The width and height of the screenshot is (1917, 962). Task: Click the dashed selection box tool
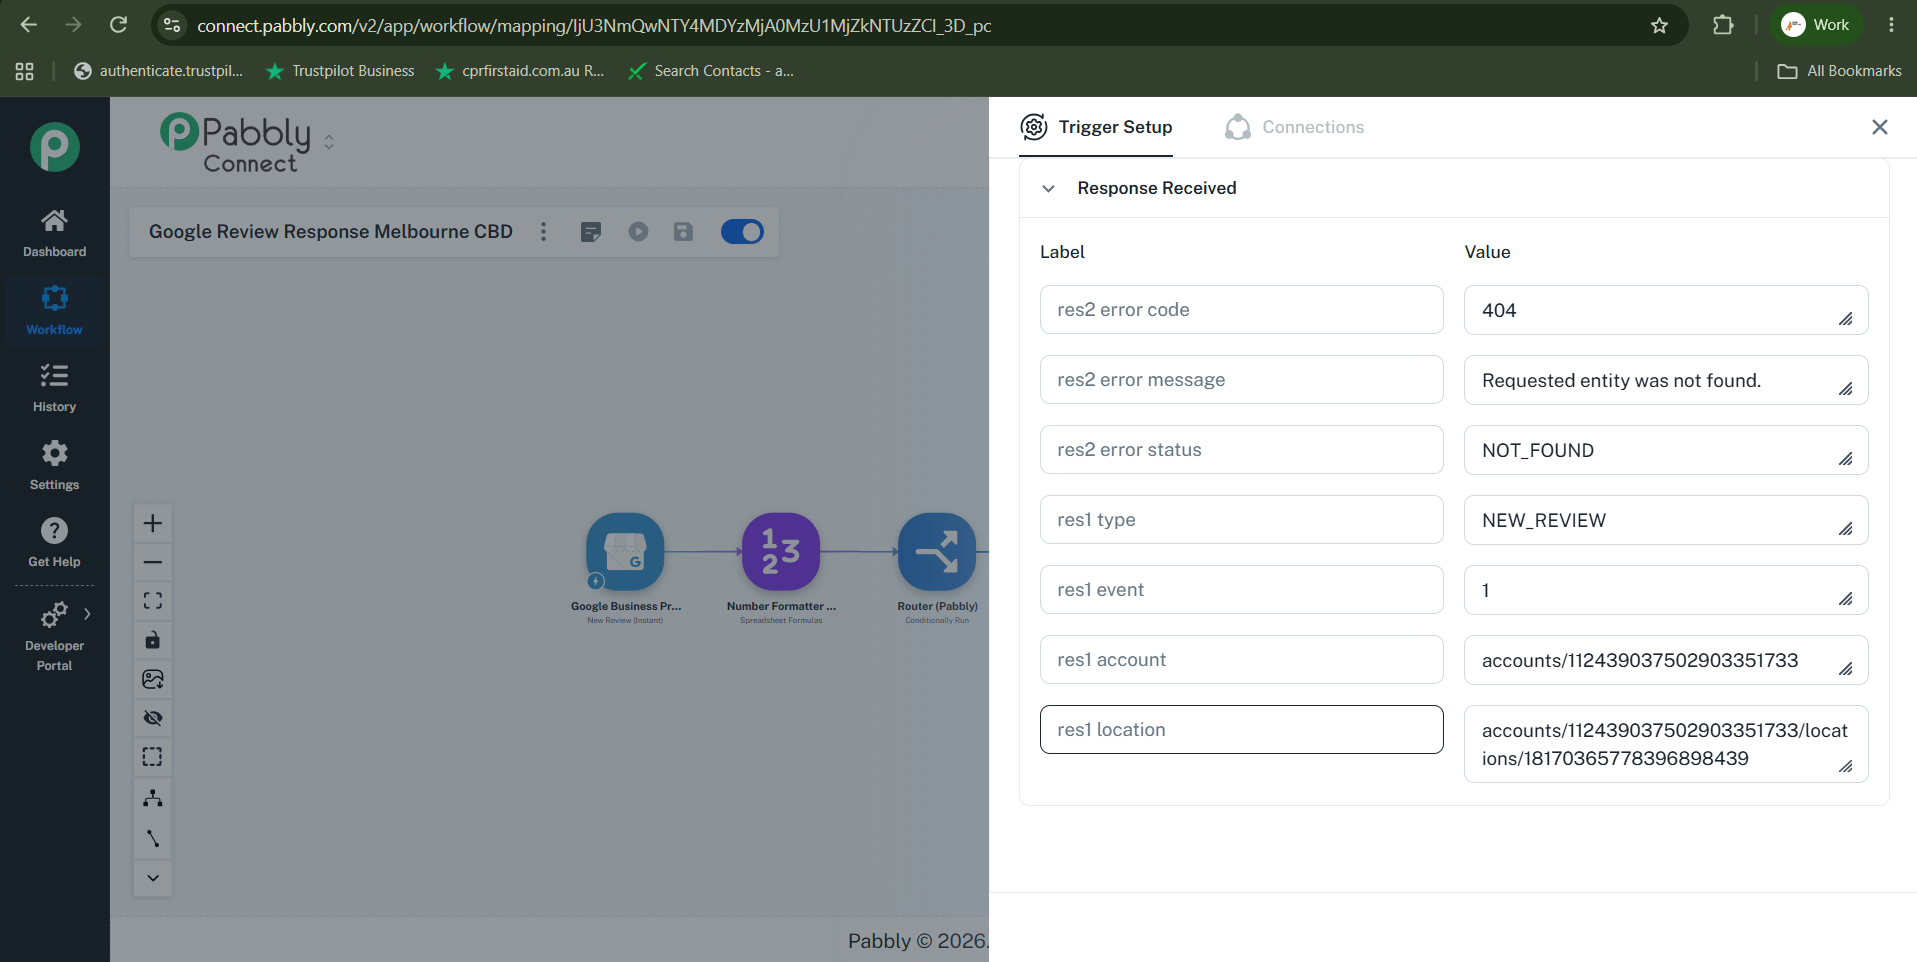[x=153, y=757]
